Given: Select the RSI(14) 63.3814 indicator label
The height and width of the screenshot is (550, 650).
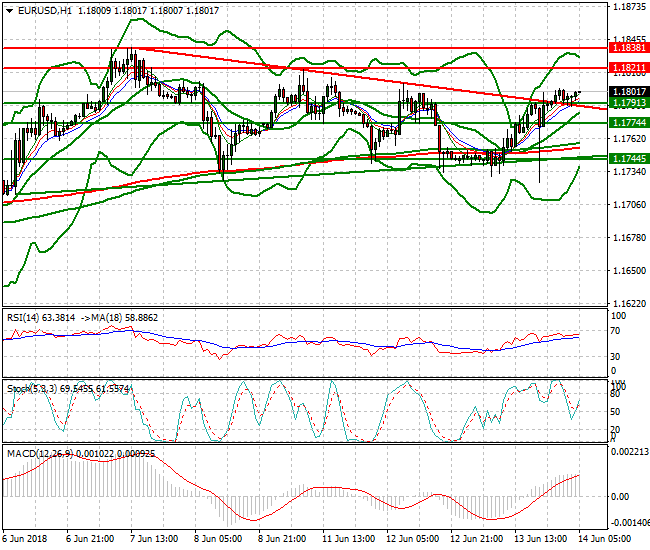Looking at the screenshot, I should 41,318.
